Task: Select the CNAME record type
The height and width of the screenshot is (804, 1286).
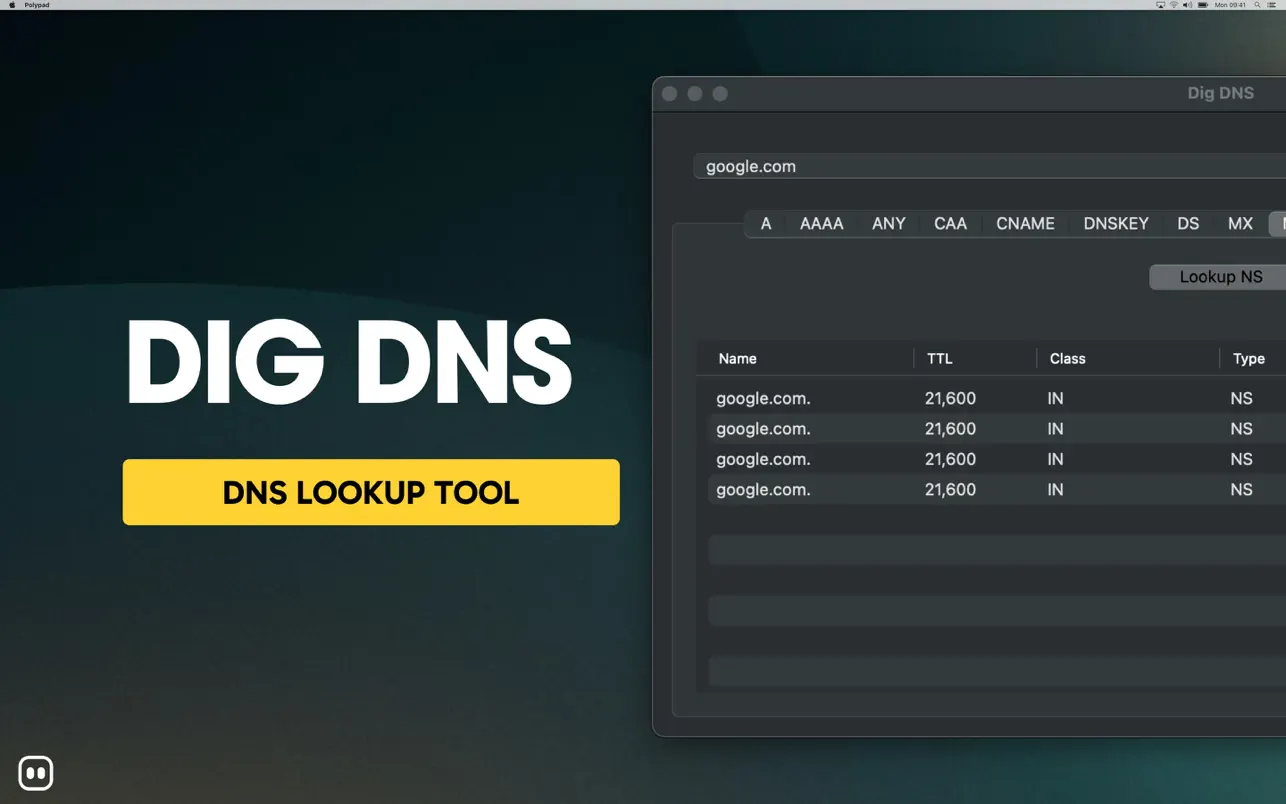Action: [1024, 223]
